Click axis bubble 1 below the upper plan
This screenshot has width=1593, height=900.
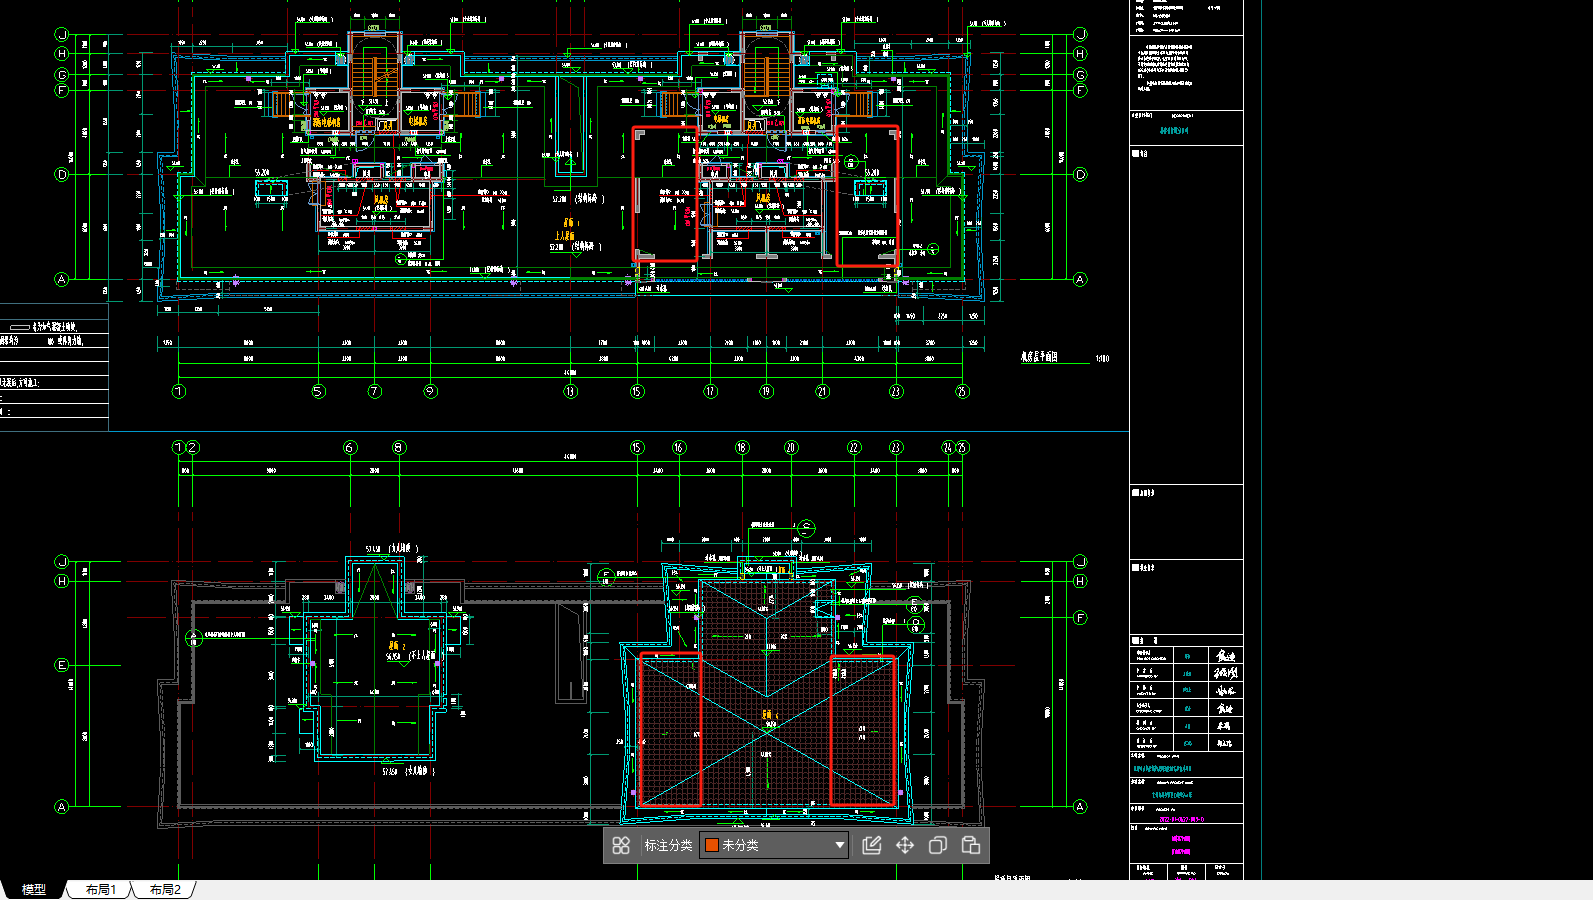coord(179,391)
